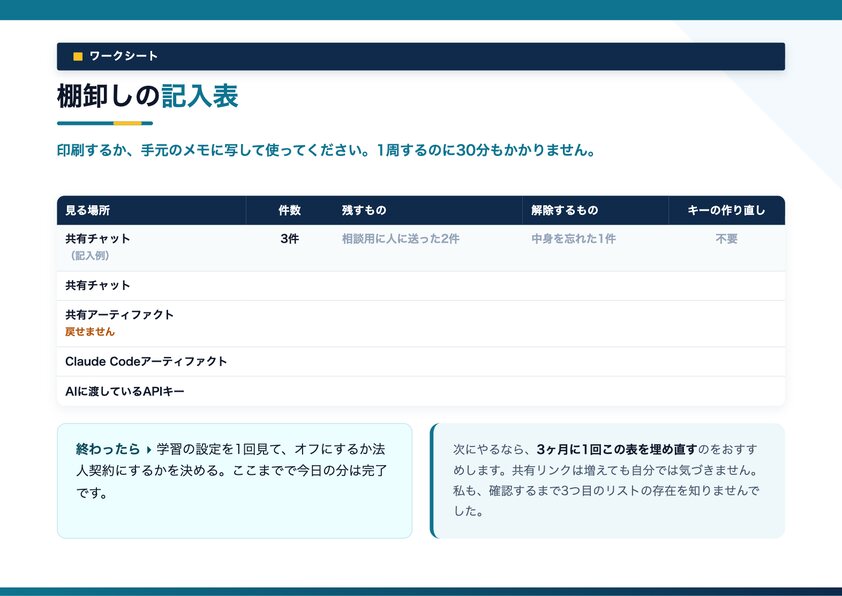Click the 3件 count cell

click(x=289, y=239)
